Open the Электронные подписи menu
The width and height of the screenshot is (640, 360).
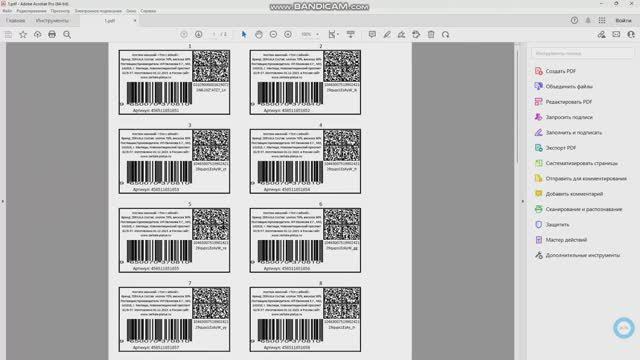98,11
